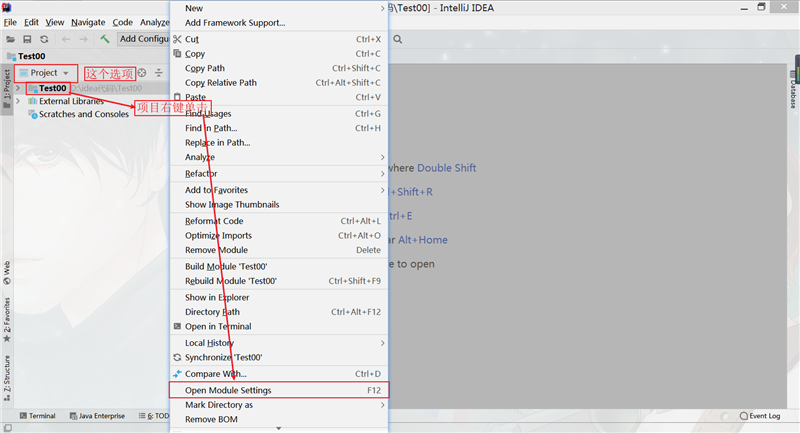
Task: Click Open in Terminal entry
Action: coord(279,326)
